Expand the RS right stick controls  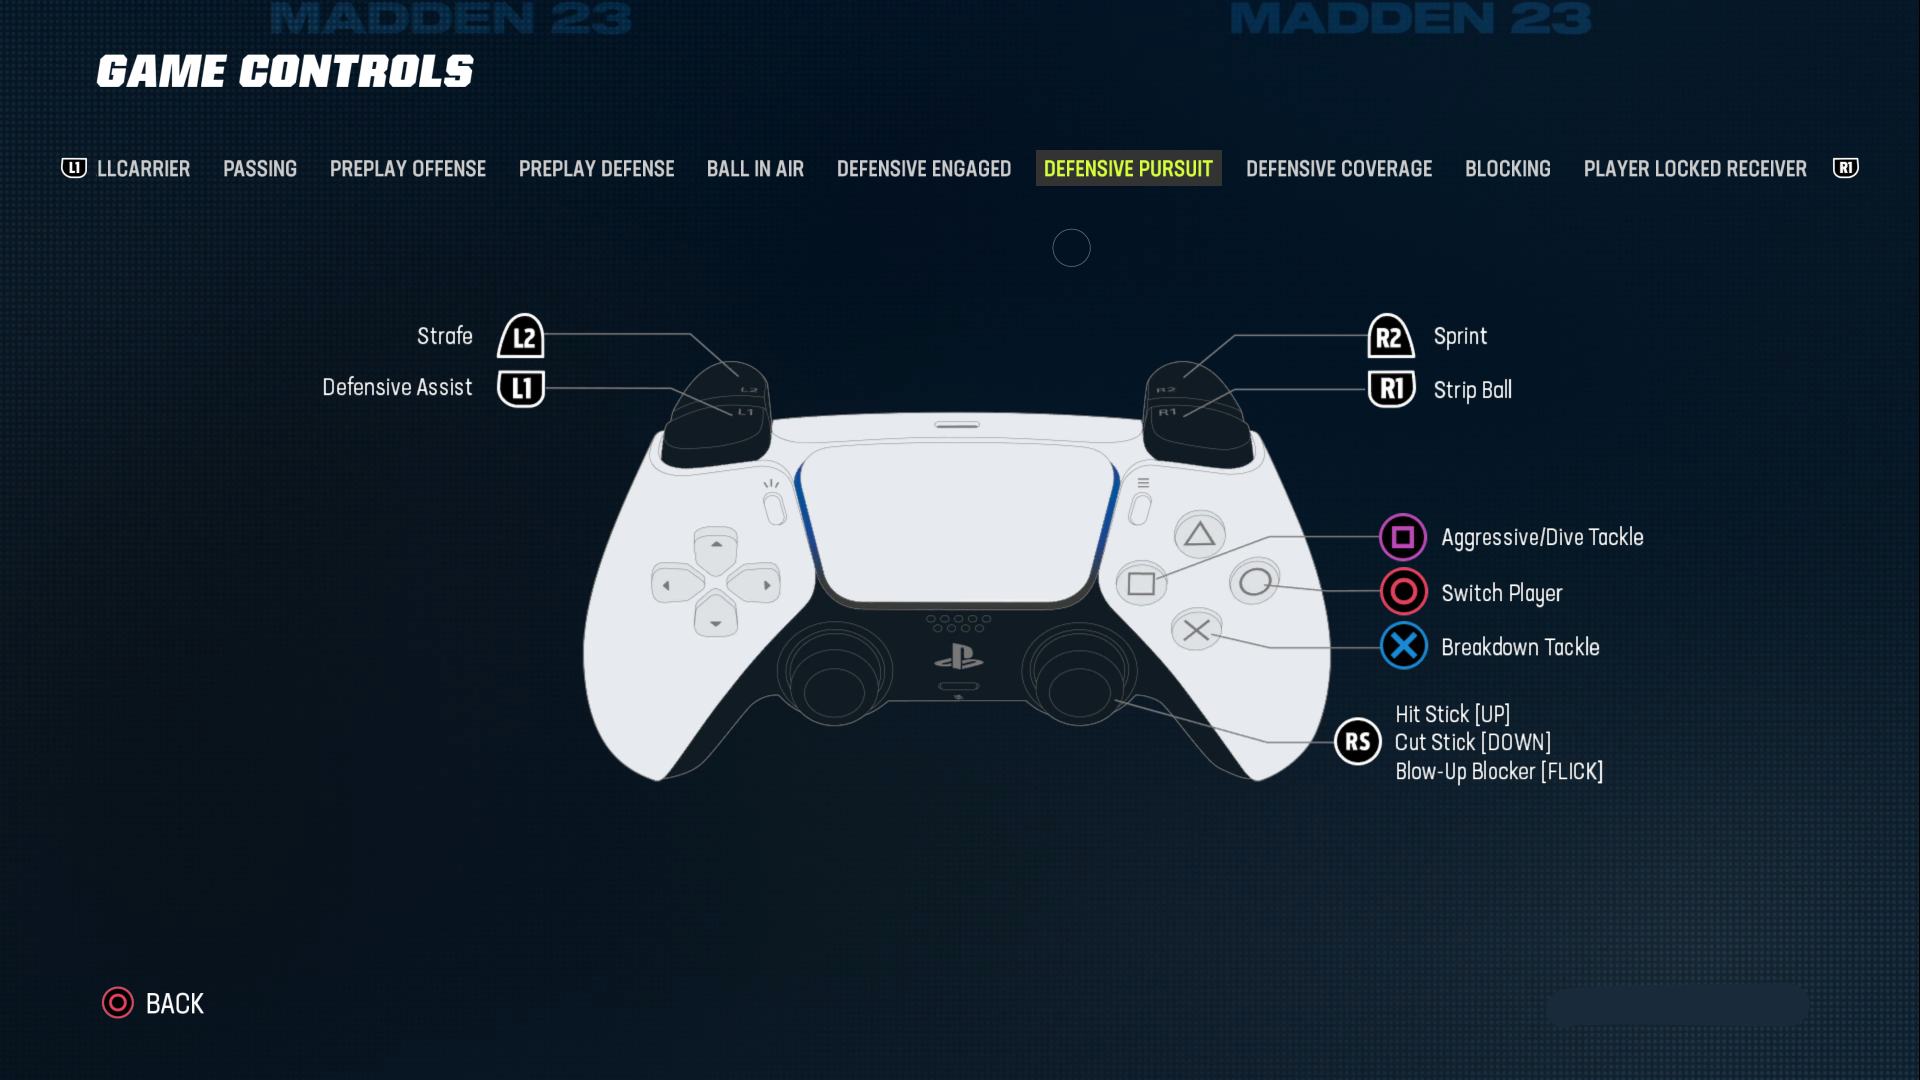pos(1360,741)
